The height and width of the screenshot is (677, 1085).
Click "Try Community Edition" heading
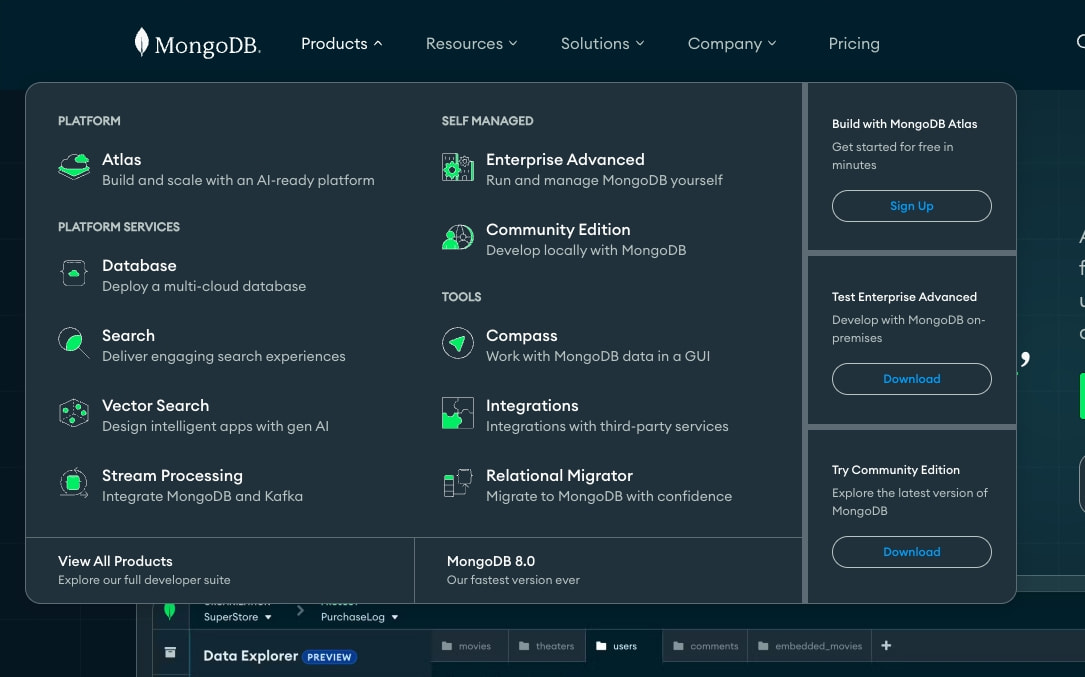[x=896, y=470]
